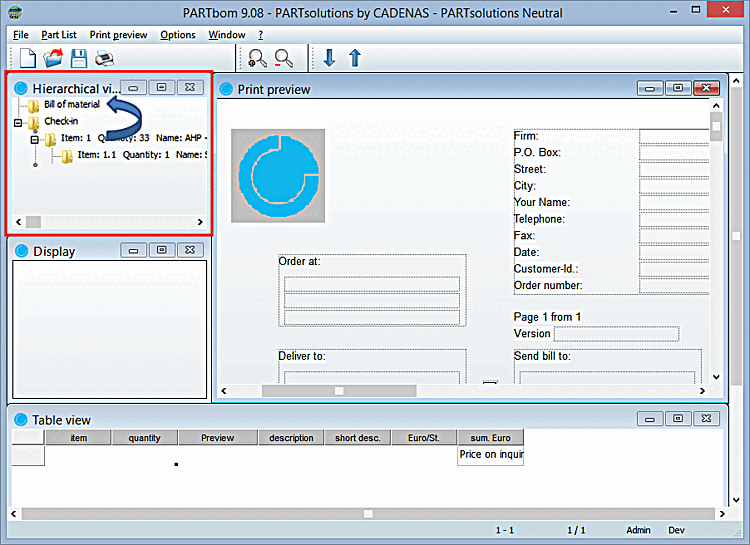750x545 pixels.
Task: Click Print preview horizontal scroll right arrow
Action: pos(702,391)
